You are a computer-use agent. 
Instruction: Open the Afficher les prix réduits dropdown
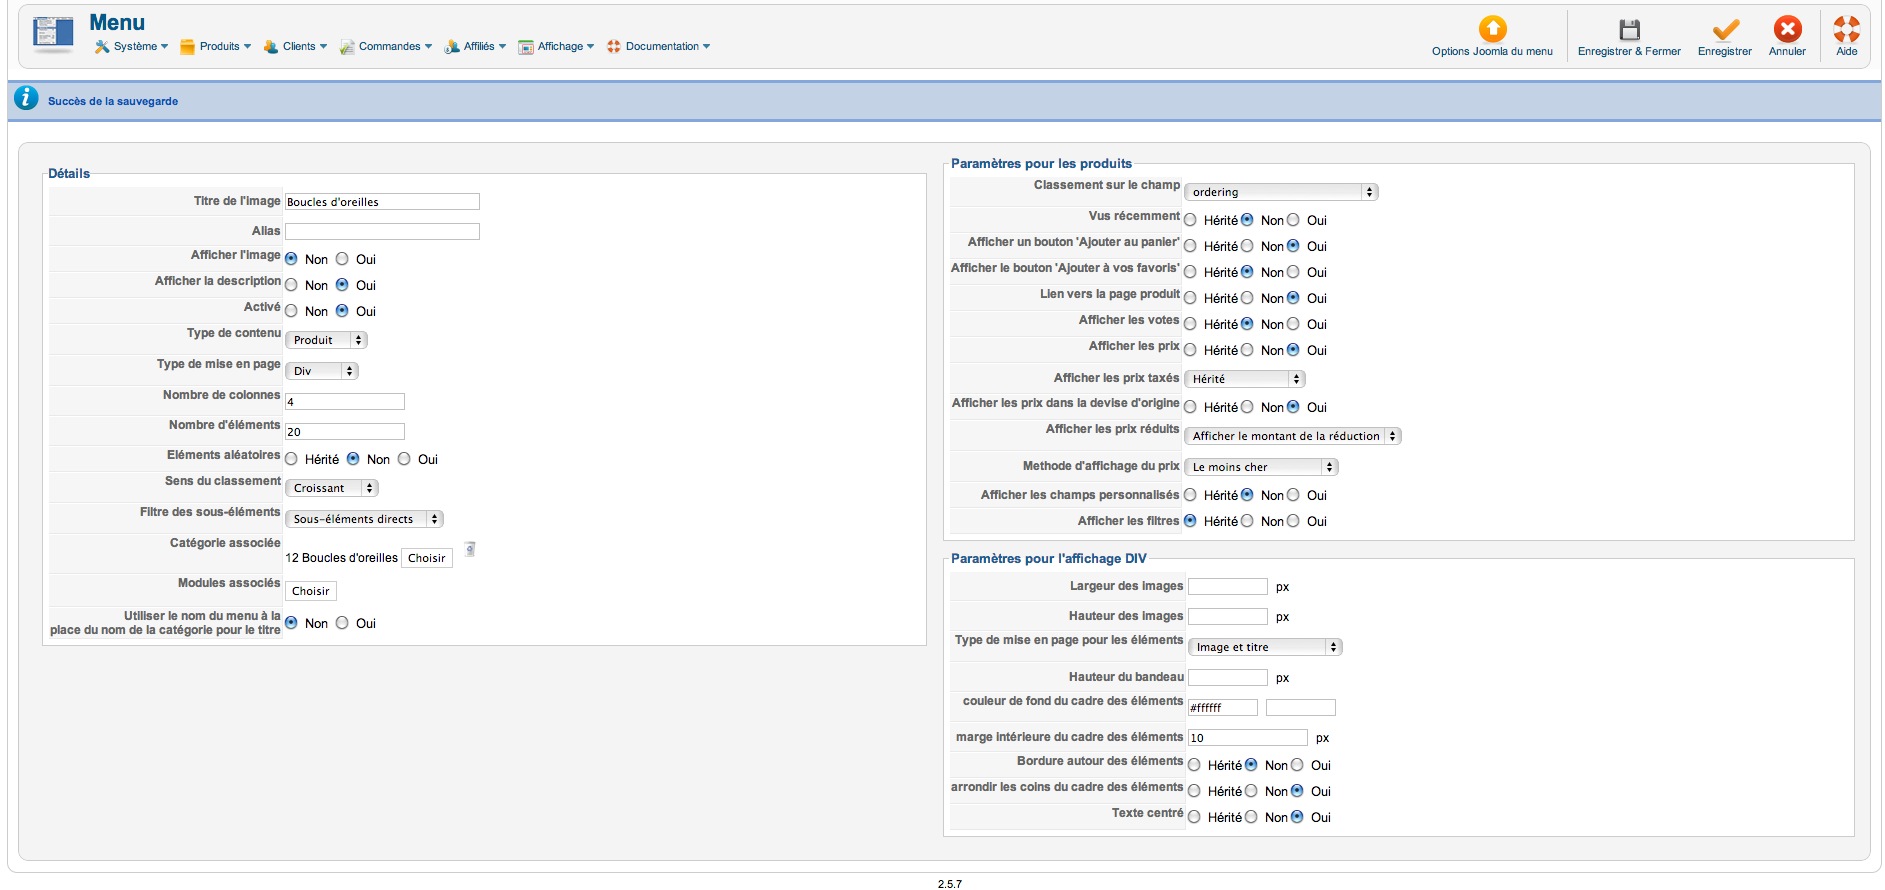(x=1292, y=436)
